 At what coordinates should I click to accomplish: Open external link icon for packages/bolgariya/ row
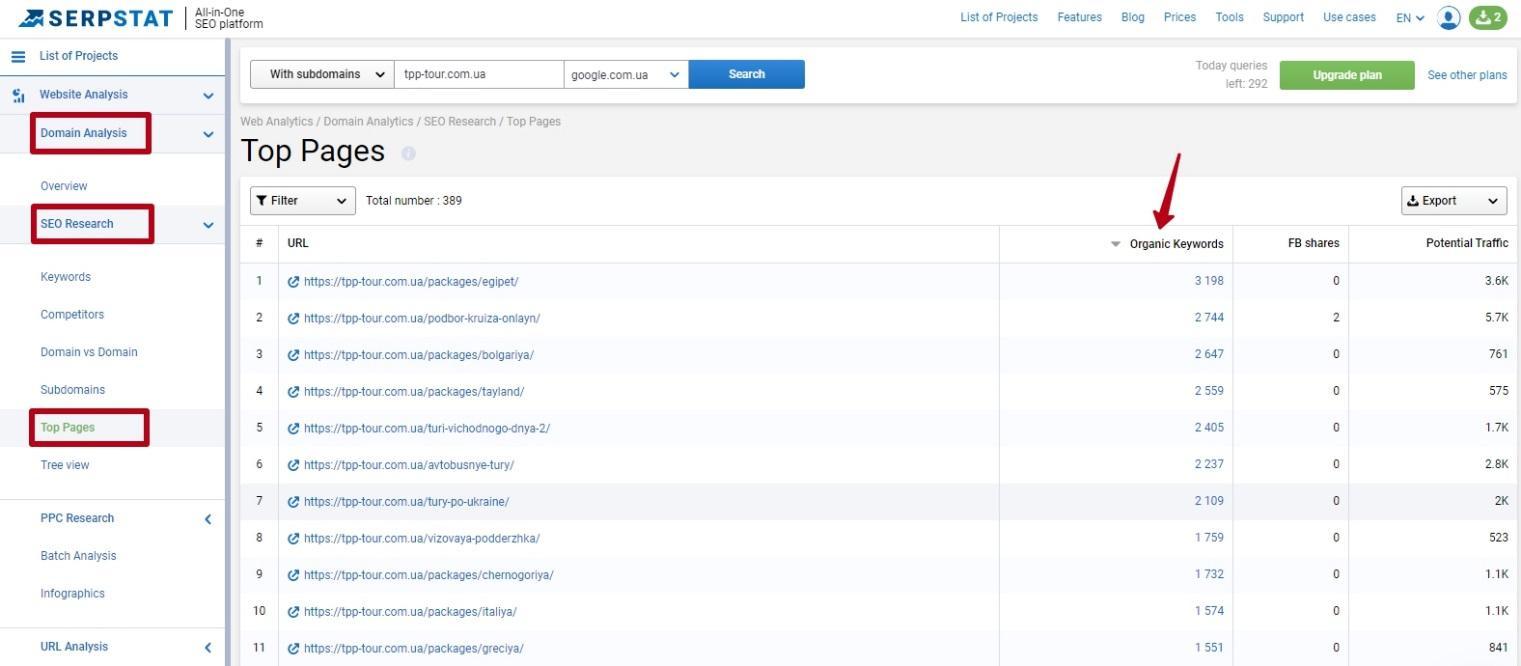(x=293, y=355)
